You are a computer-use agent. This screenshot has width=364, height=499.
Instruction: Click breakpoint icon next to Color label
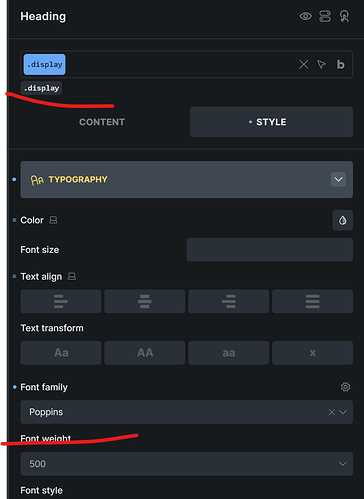tap(53, 220)
